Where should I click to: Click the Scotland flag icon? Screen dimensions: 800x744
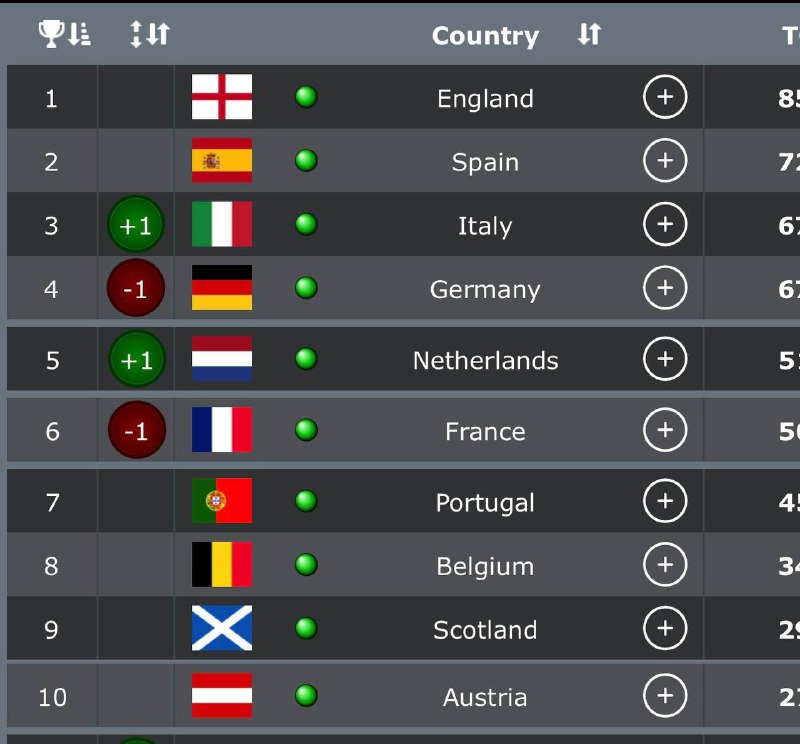(222, 628)
